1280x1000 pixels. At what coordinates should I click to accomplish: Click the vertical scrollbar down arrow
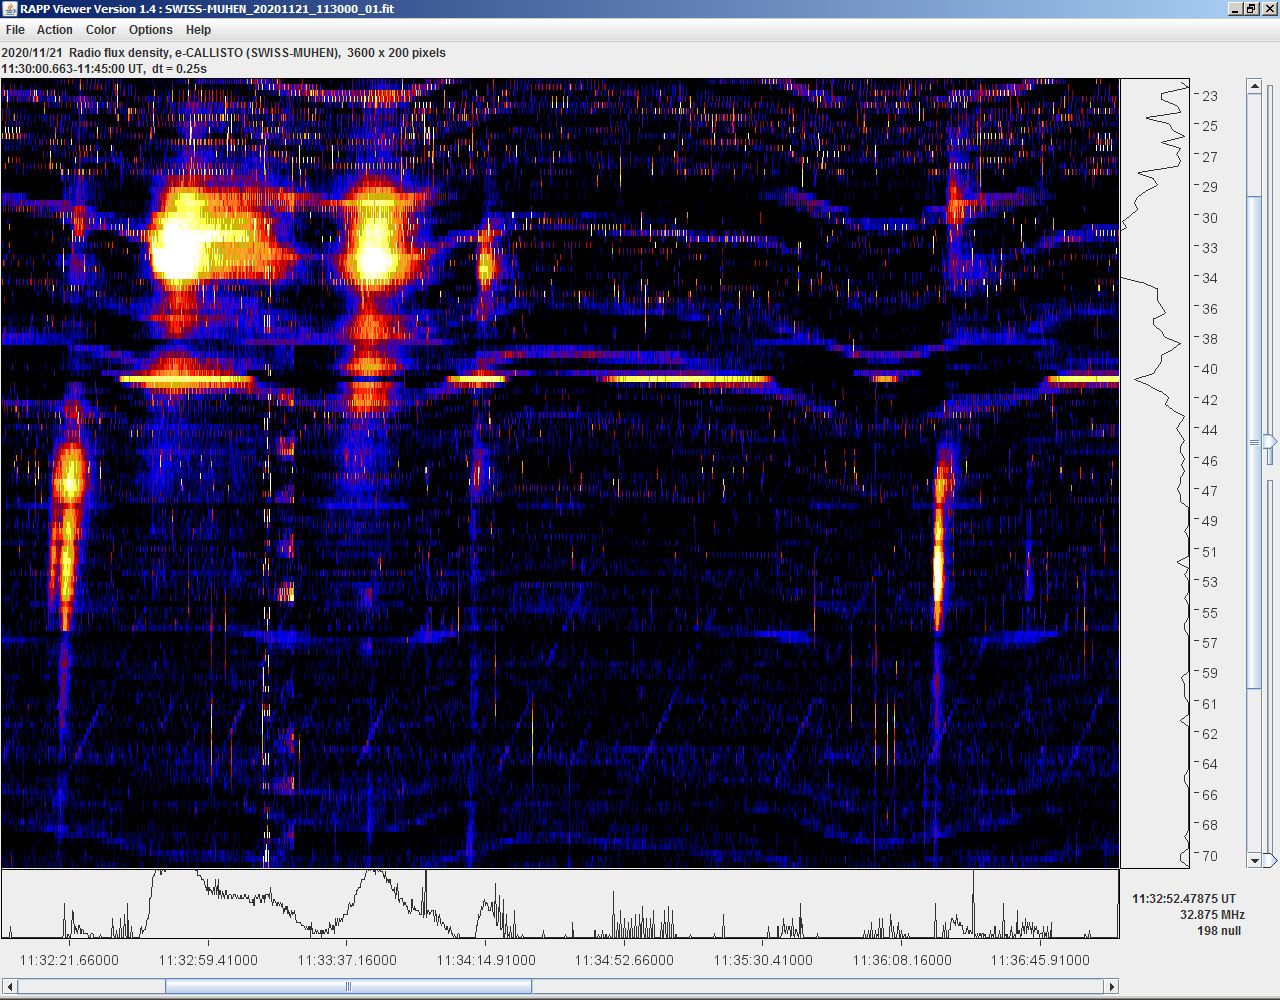(1255, 860)
